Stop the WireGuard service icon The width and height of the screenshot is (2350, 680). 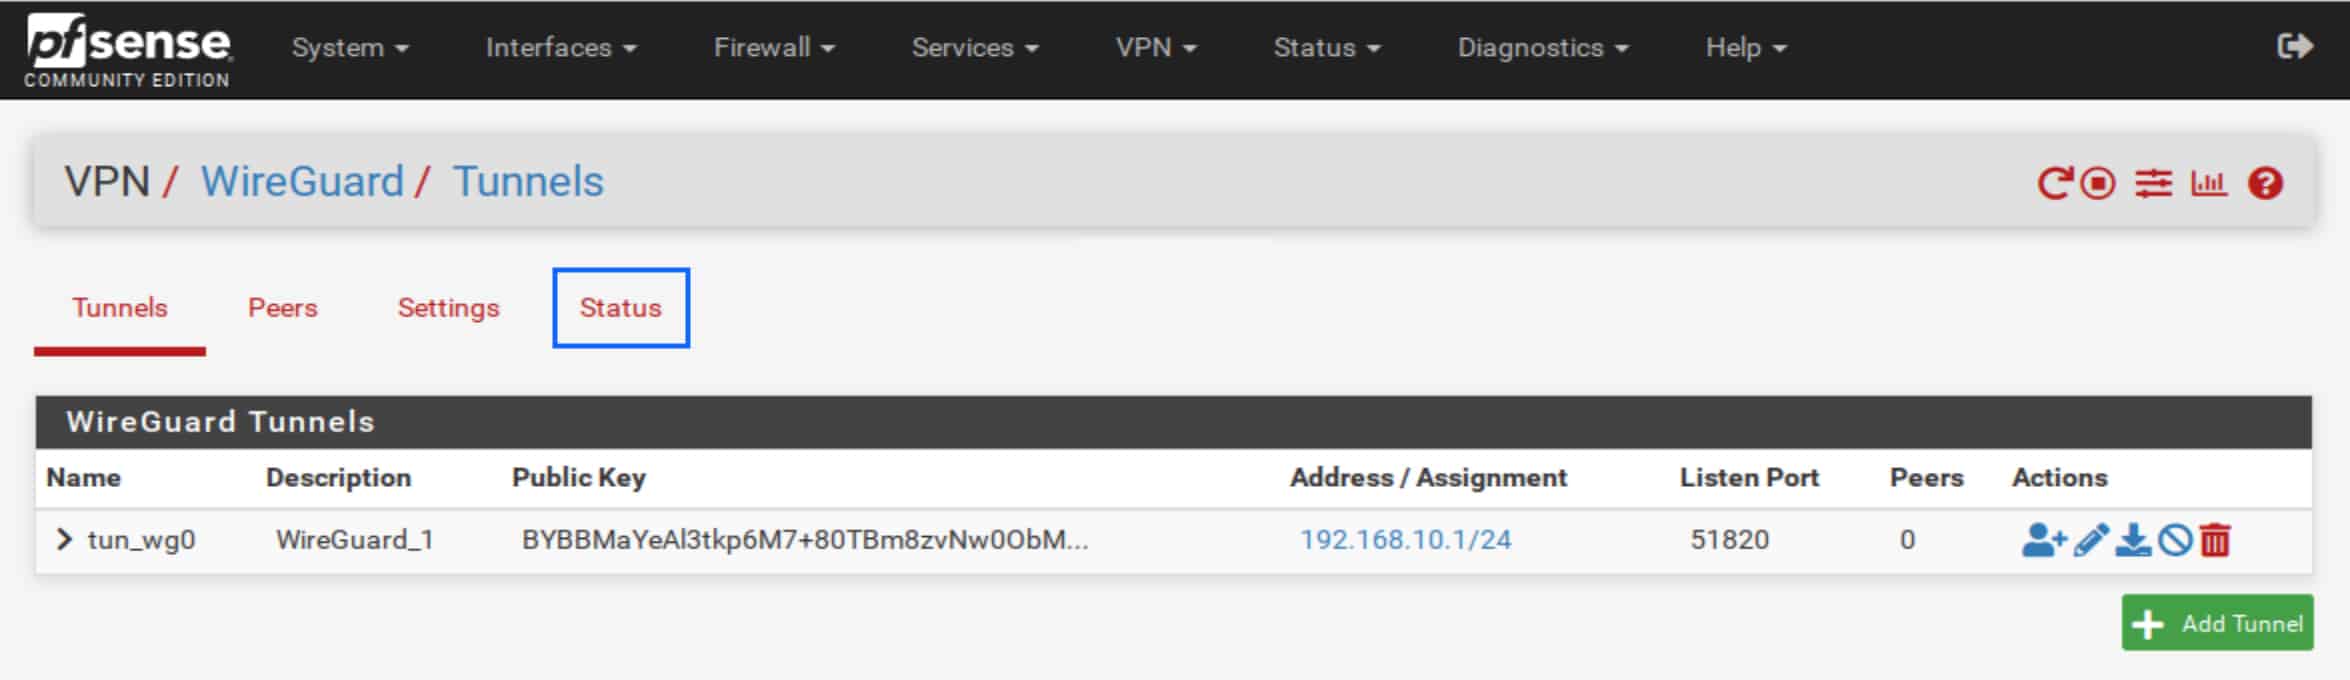pyautogui.click(x=2098, y=183)
